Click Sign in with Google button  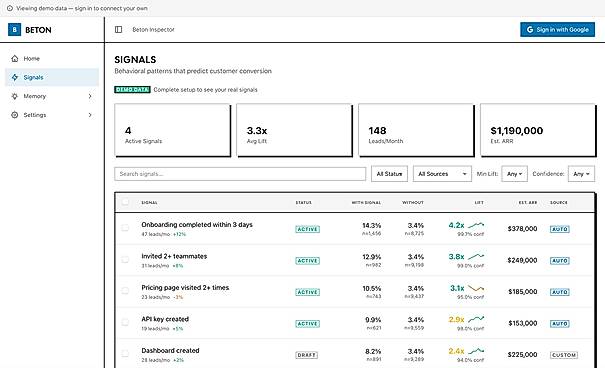pos(557,30)
